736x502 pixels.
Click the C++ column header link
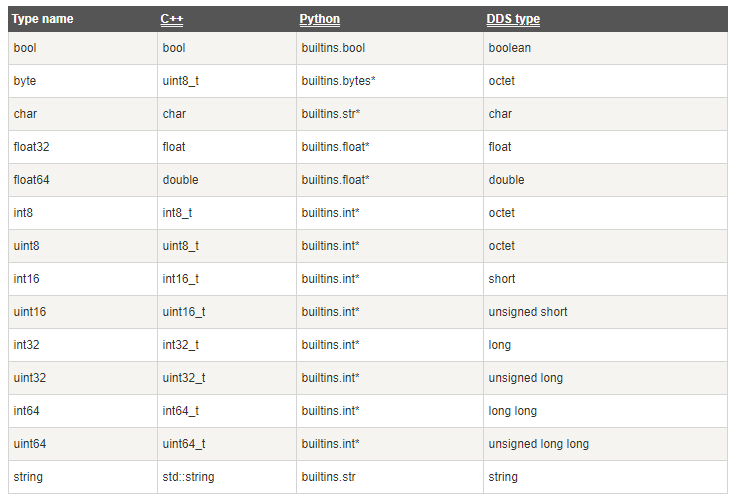170,19
